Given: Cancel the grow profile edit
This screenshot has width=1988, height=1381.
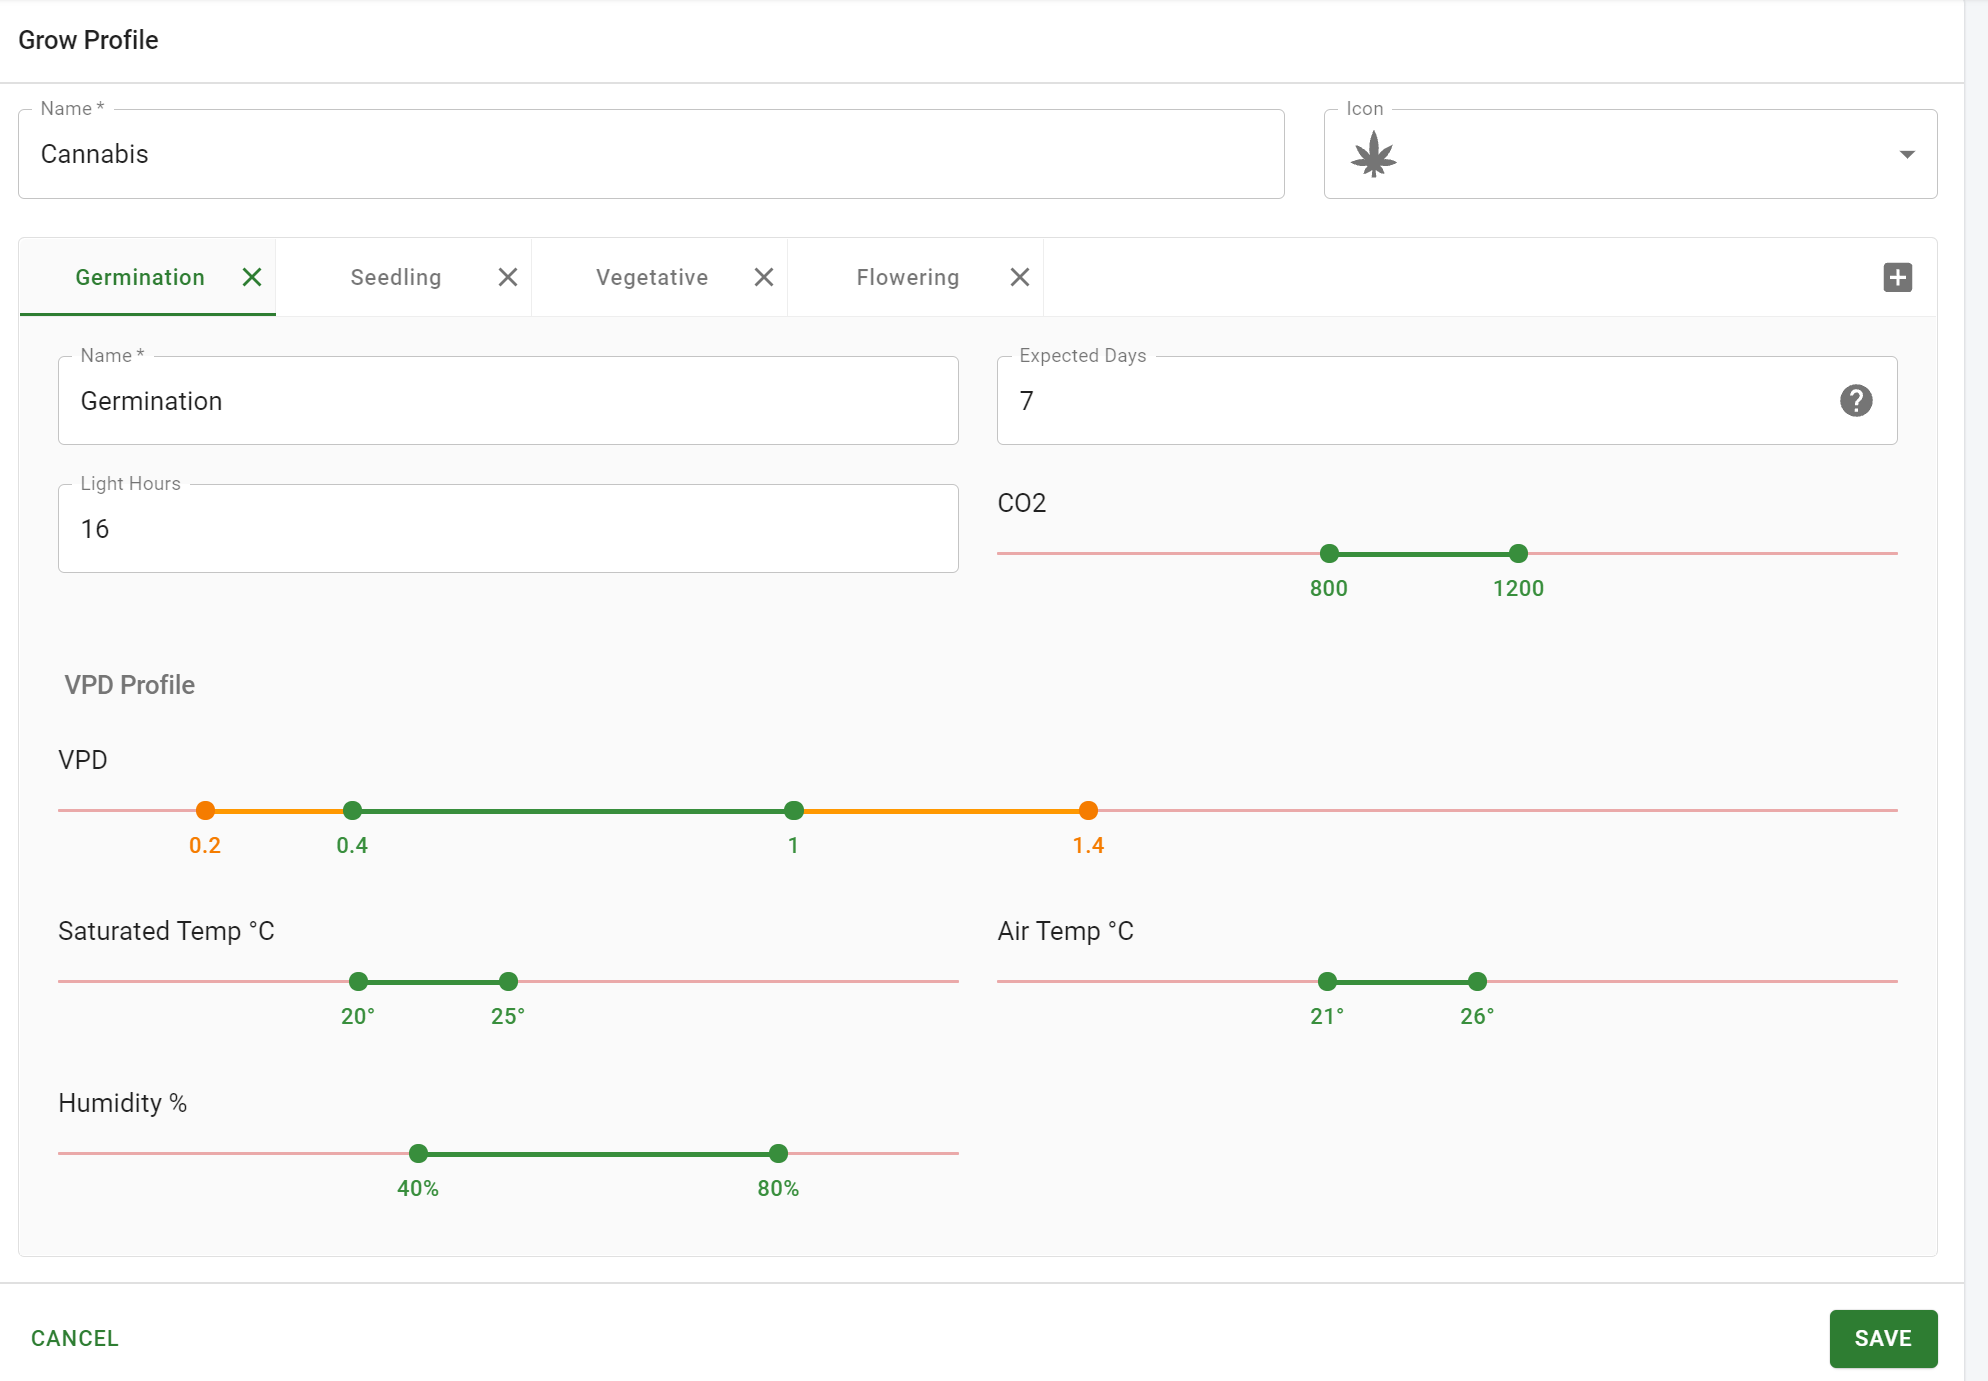Looking at the screenshot, I should tap(75, 1338).
